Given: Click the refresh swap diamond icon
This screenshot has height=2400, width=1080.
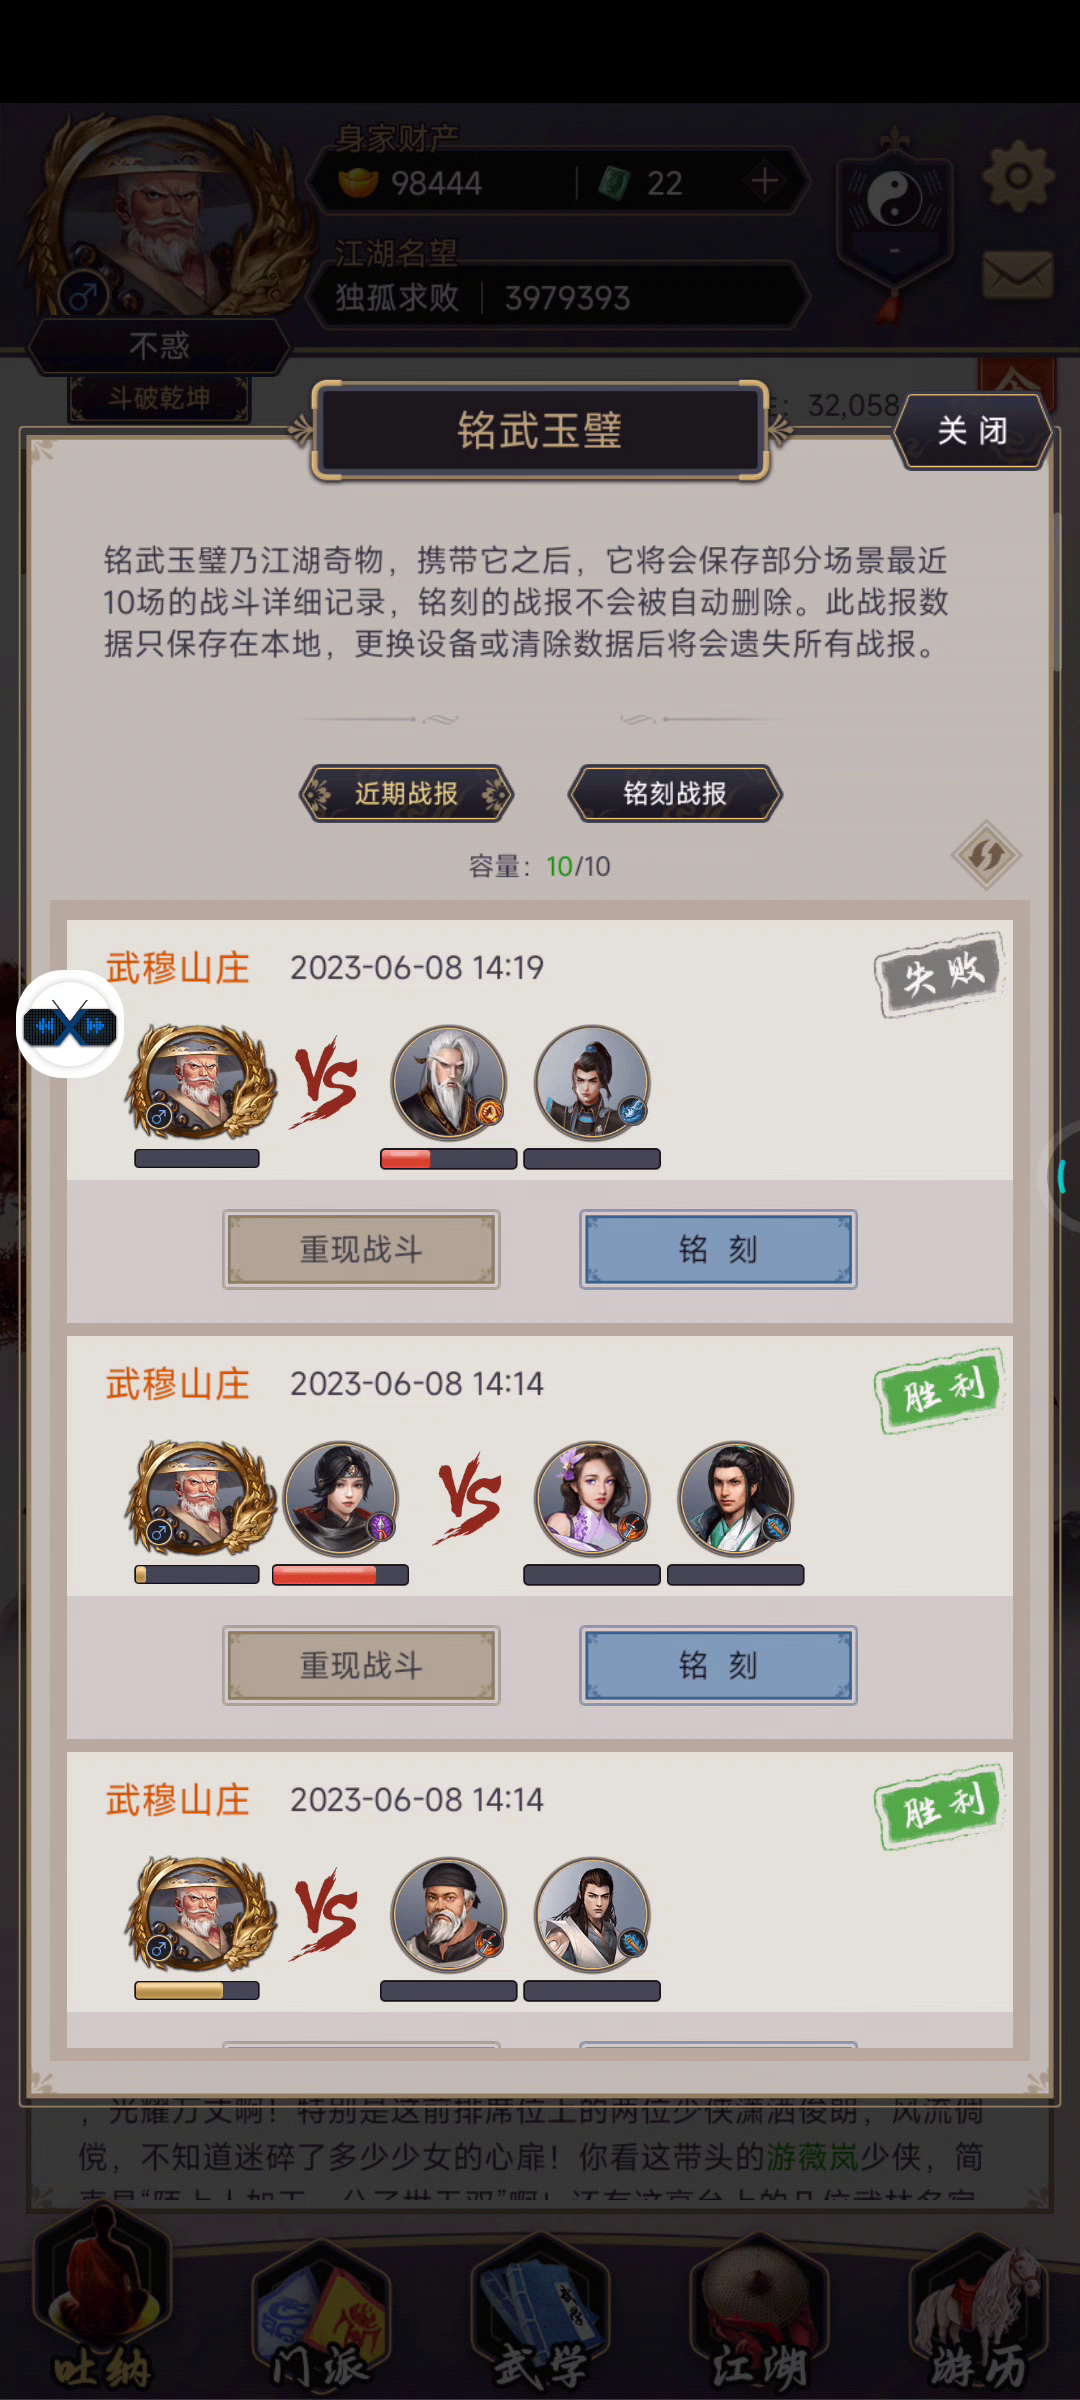Looking at the screenshot, I should (986, 855).
